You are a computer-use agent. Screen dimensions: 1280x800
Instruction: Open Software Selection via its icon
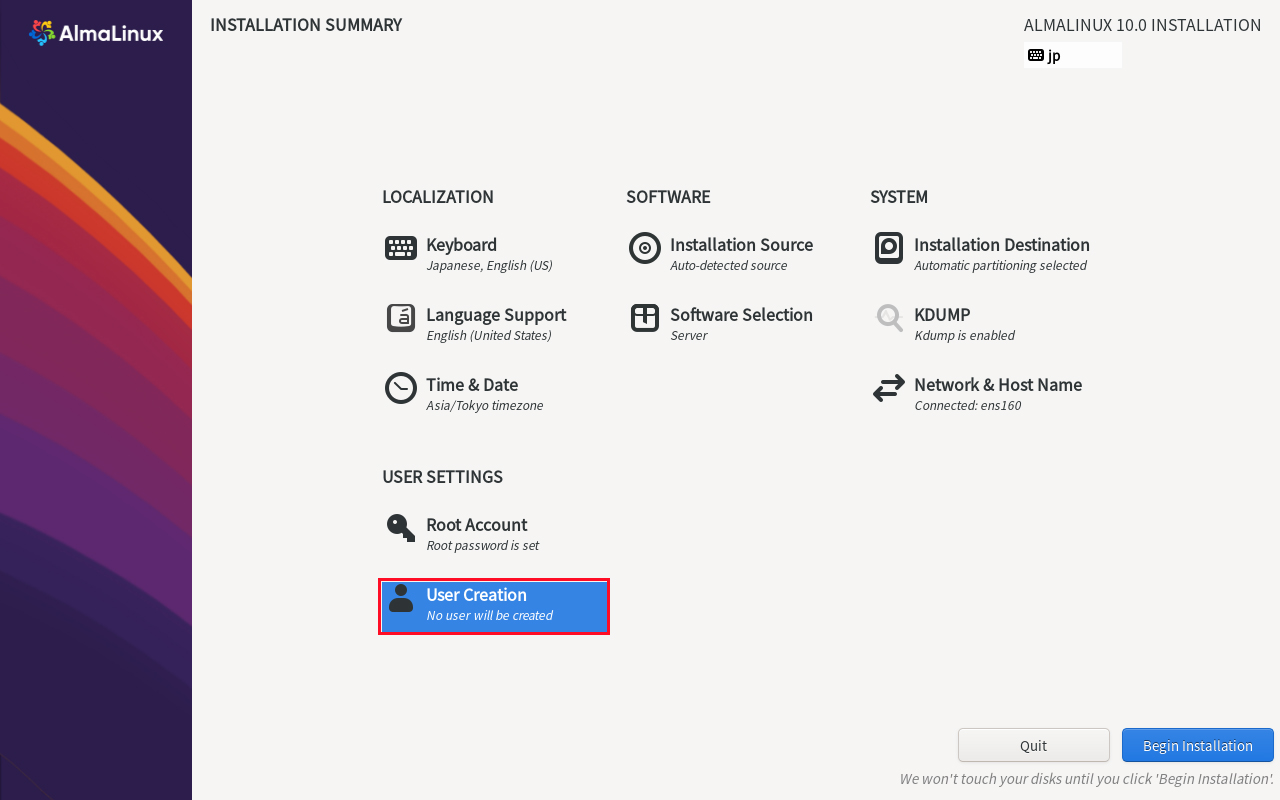pyautogui.click(x=645, y=318)
